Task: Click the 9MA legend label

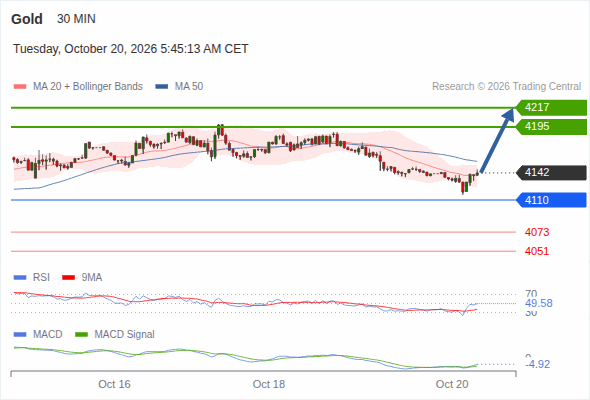Action: tap(92, 277)
